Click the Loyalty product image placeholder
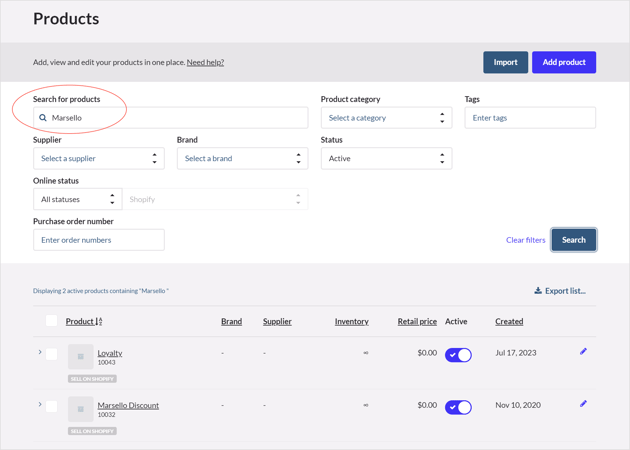 click(81, 356)
